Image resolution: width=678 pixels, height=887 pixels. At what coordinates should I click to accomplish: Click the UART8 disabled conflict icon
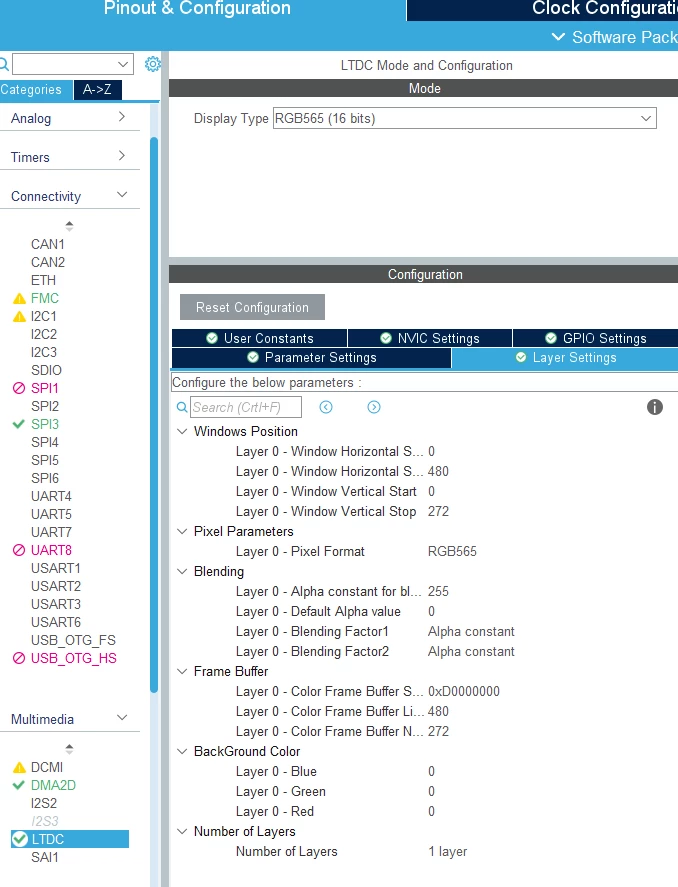tap(19, 550)
